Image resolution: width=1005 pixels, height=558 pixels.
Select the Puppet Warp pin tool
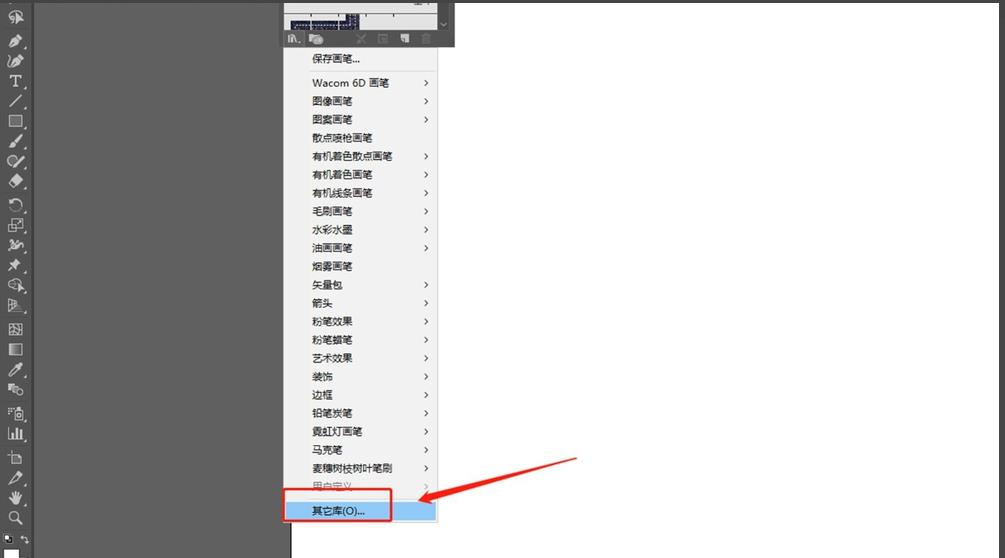coord(15,265)
